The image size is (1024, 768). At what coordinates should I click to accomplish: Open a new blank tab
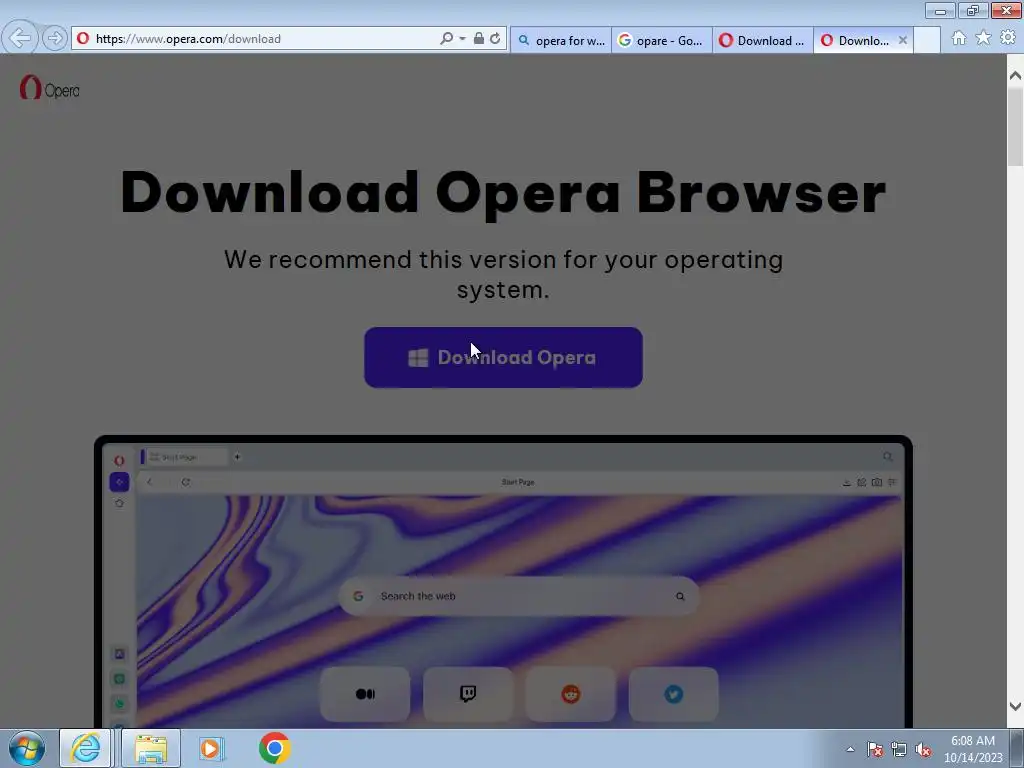927,40
